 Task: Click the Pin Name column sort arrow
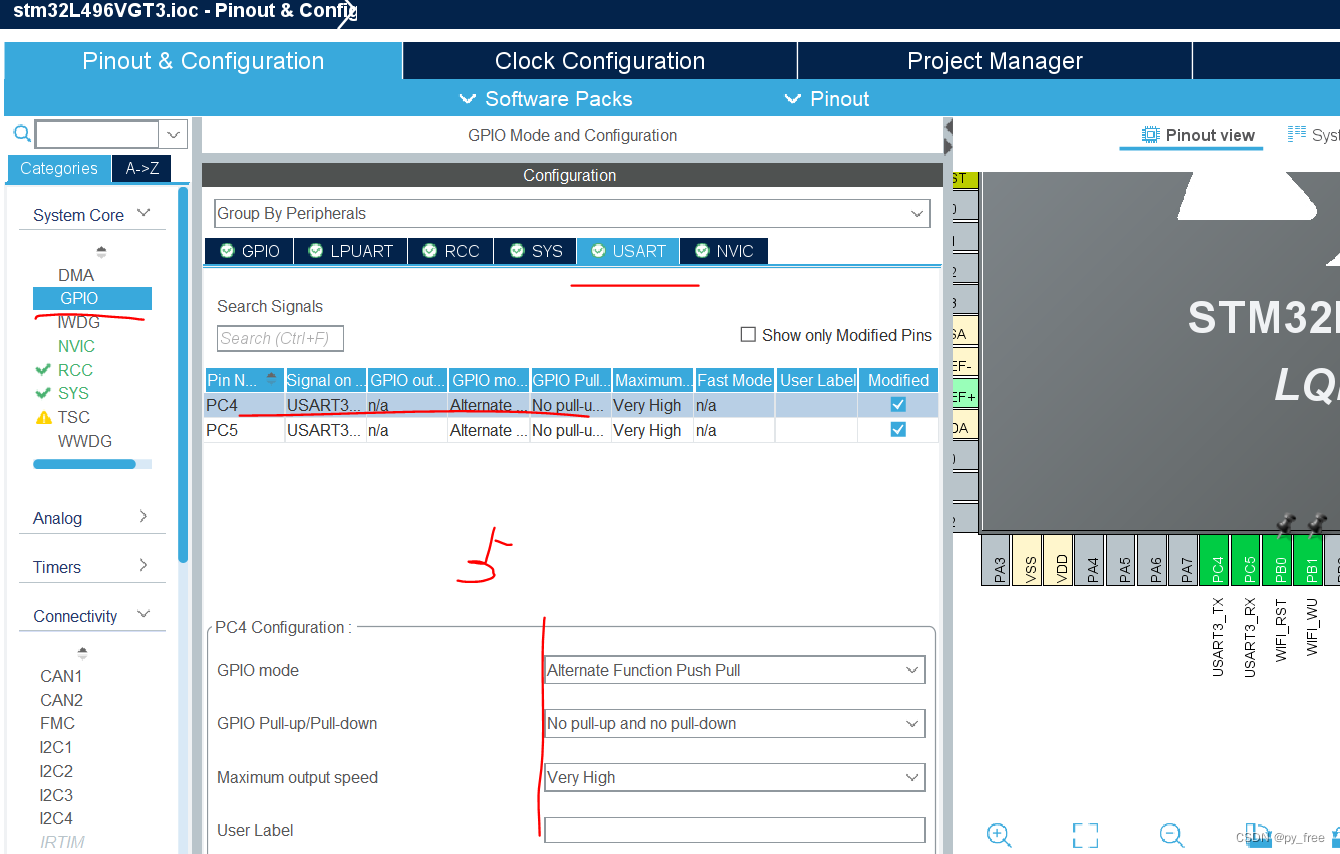(x=272, y=378)
